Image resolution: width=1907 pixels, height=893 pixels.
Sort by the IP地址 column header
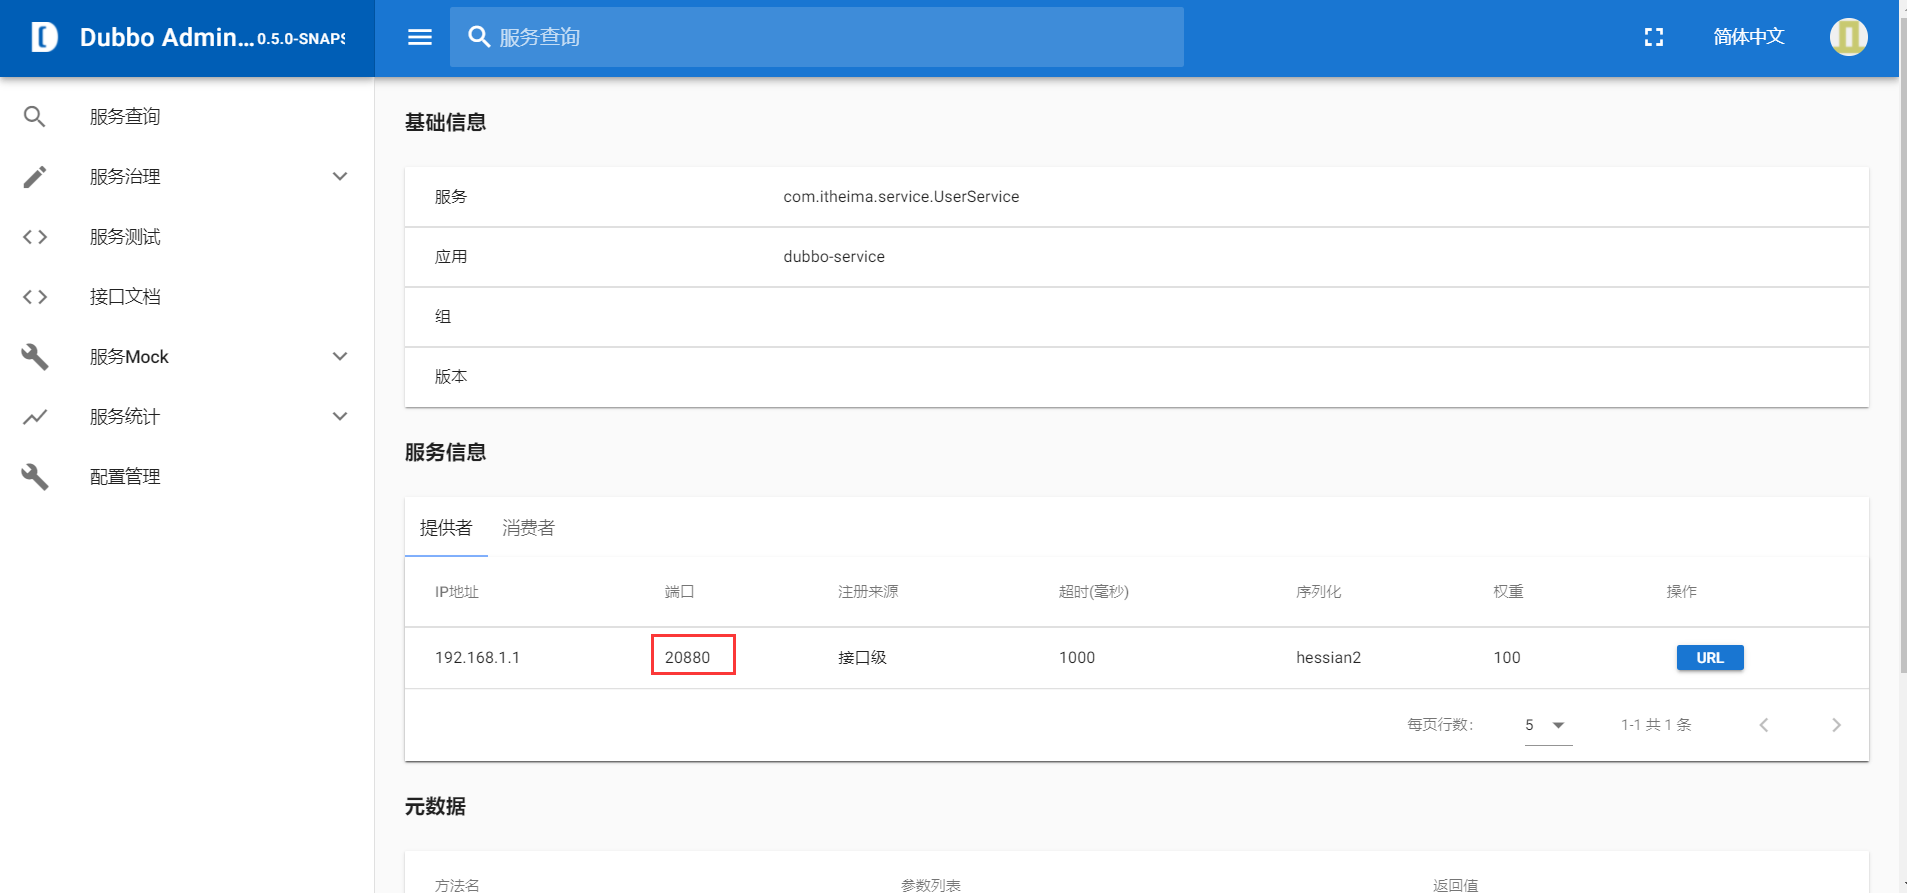click(x=457, y=592)
